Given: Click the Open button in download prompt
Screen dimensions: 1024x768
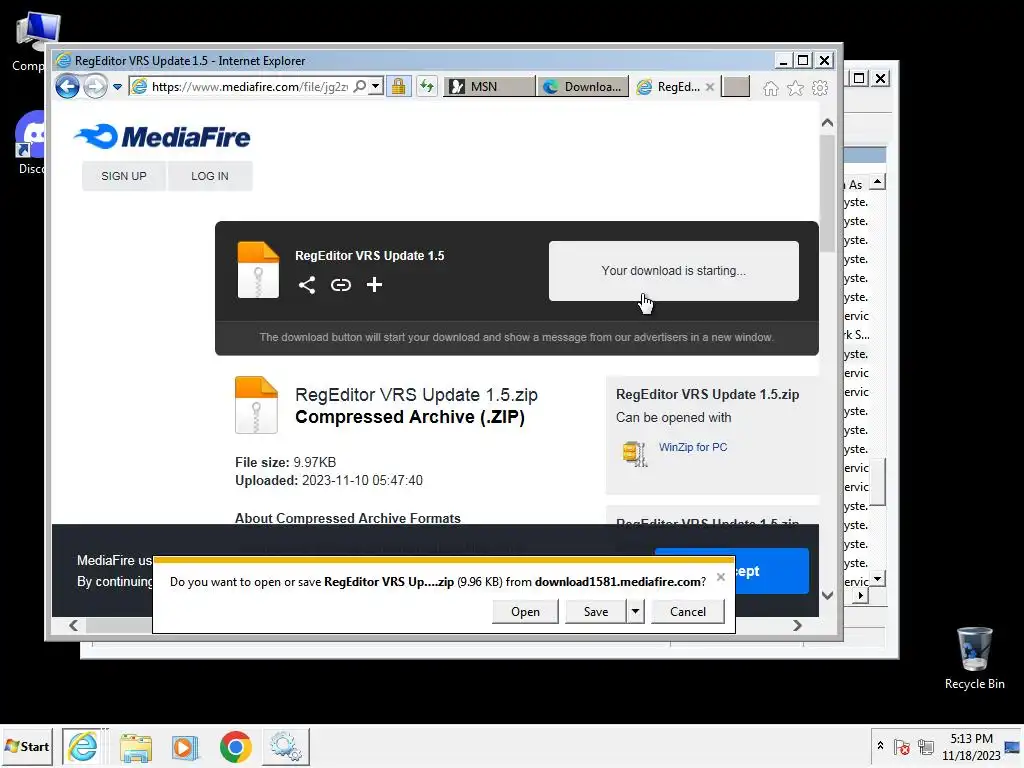Looking at the screenshot, I should 525,612.
